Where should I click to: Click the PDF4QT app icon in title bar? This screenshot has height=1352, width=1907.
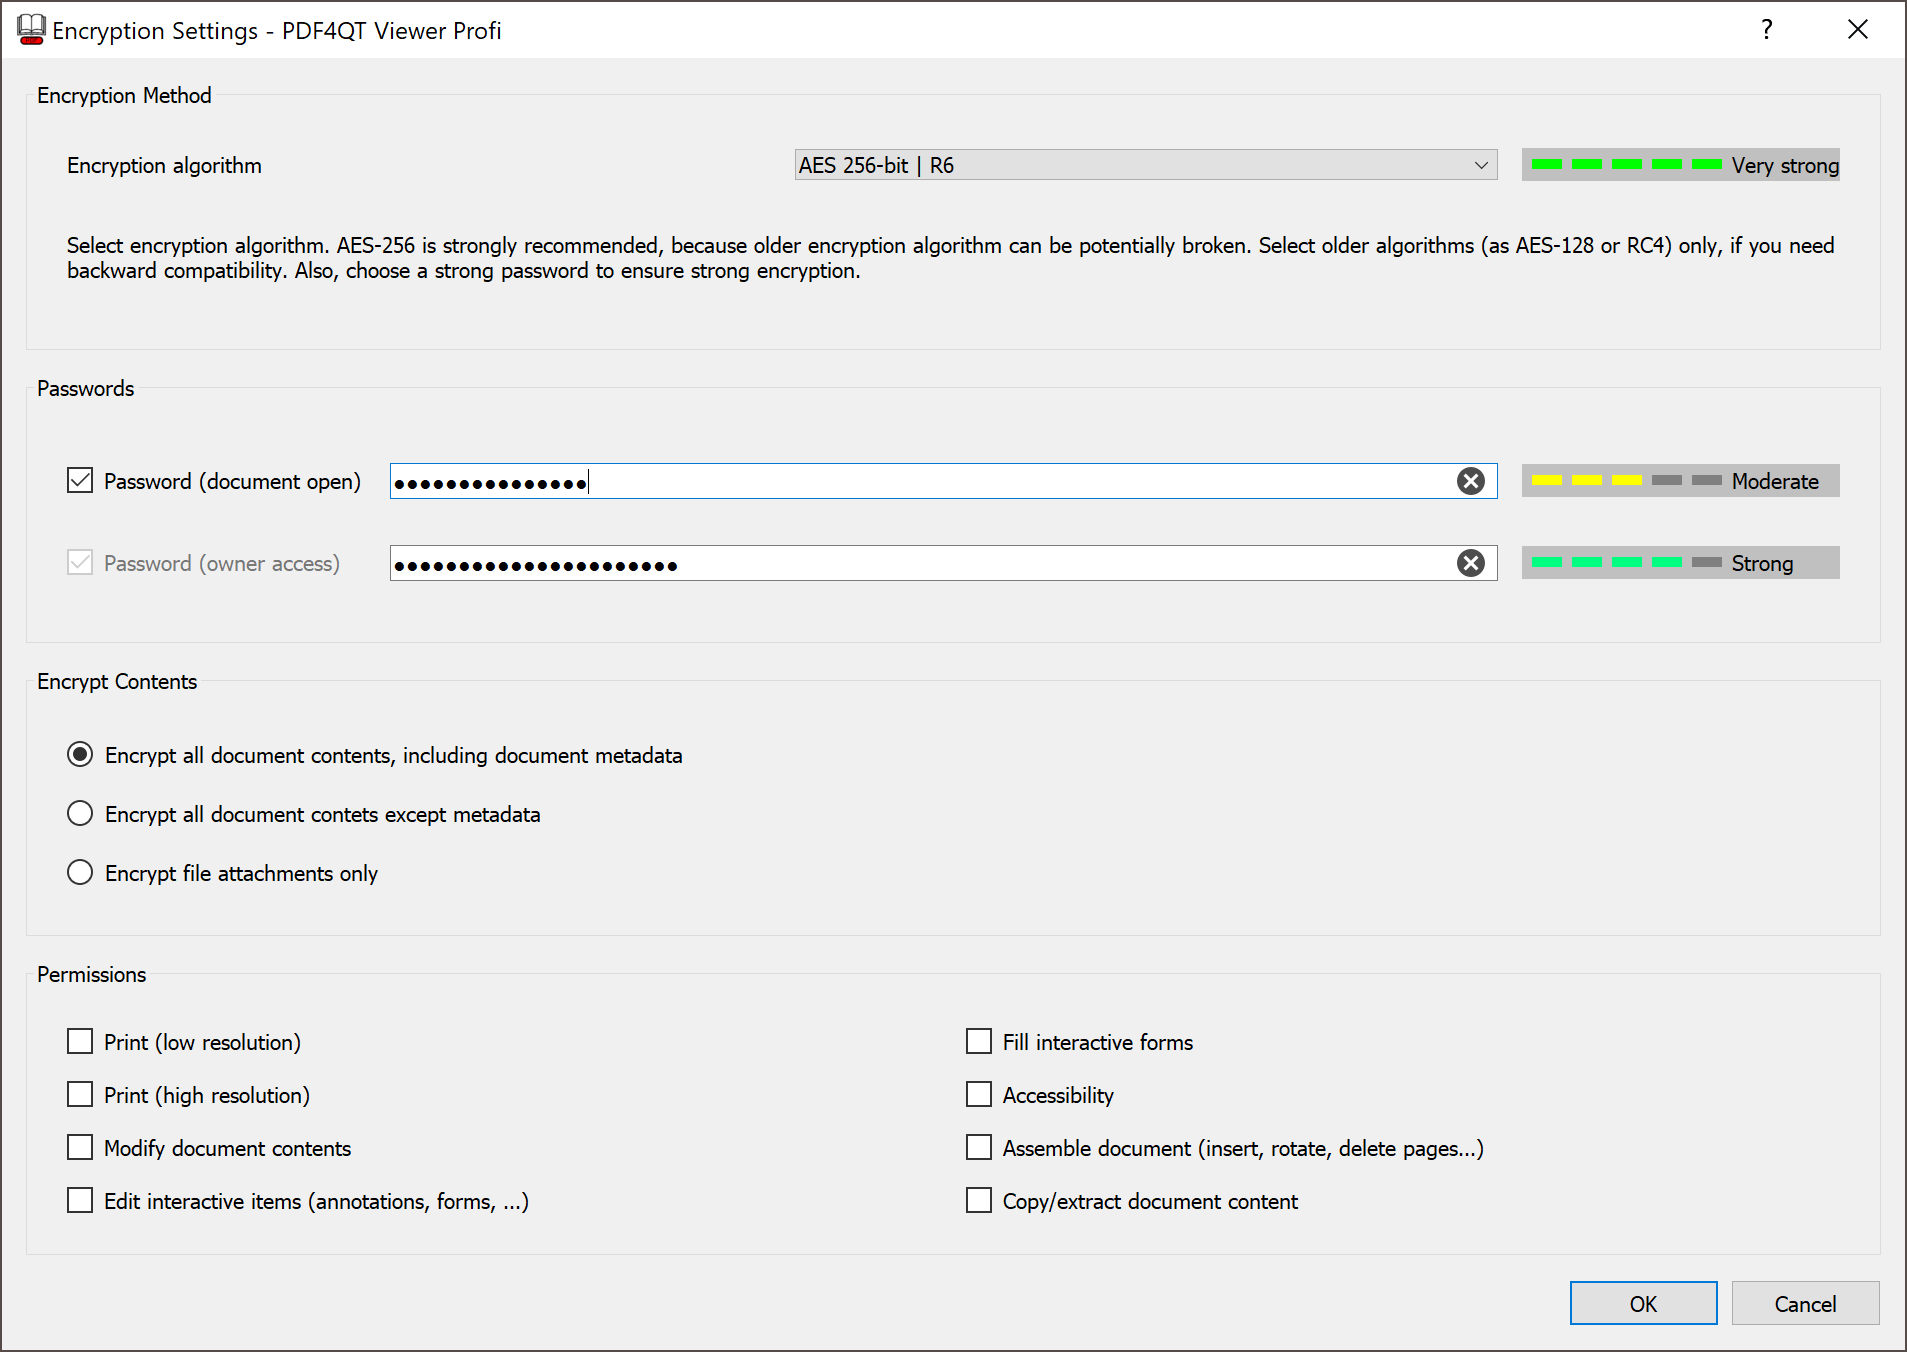(31, 30)
